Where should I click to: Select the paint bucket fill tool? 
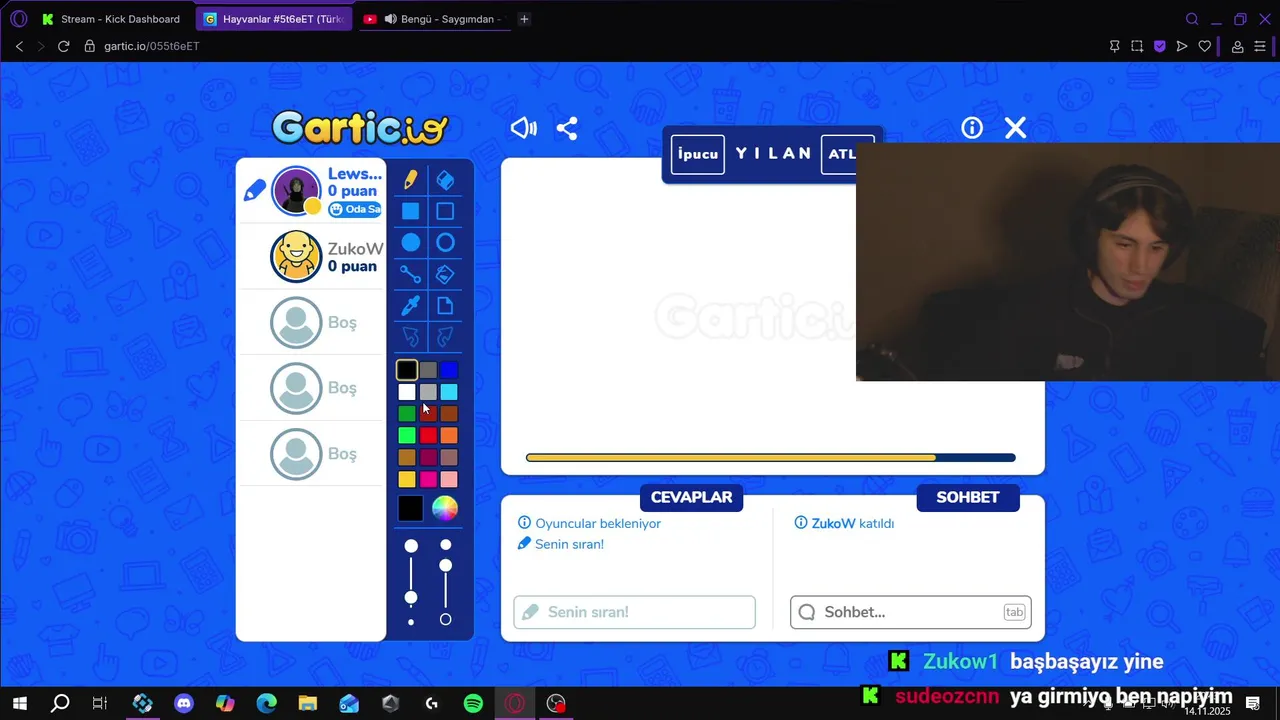point(445,274)
